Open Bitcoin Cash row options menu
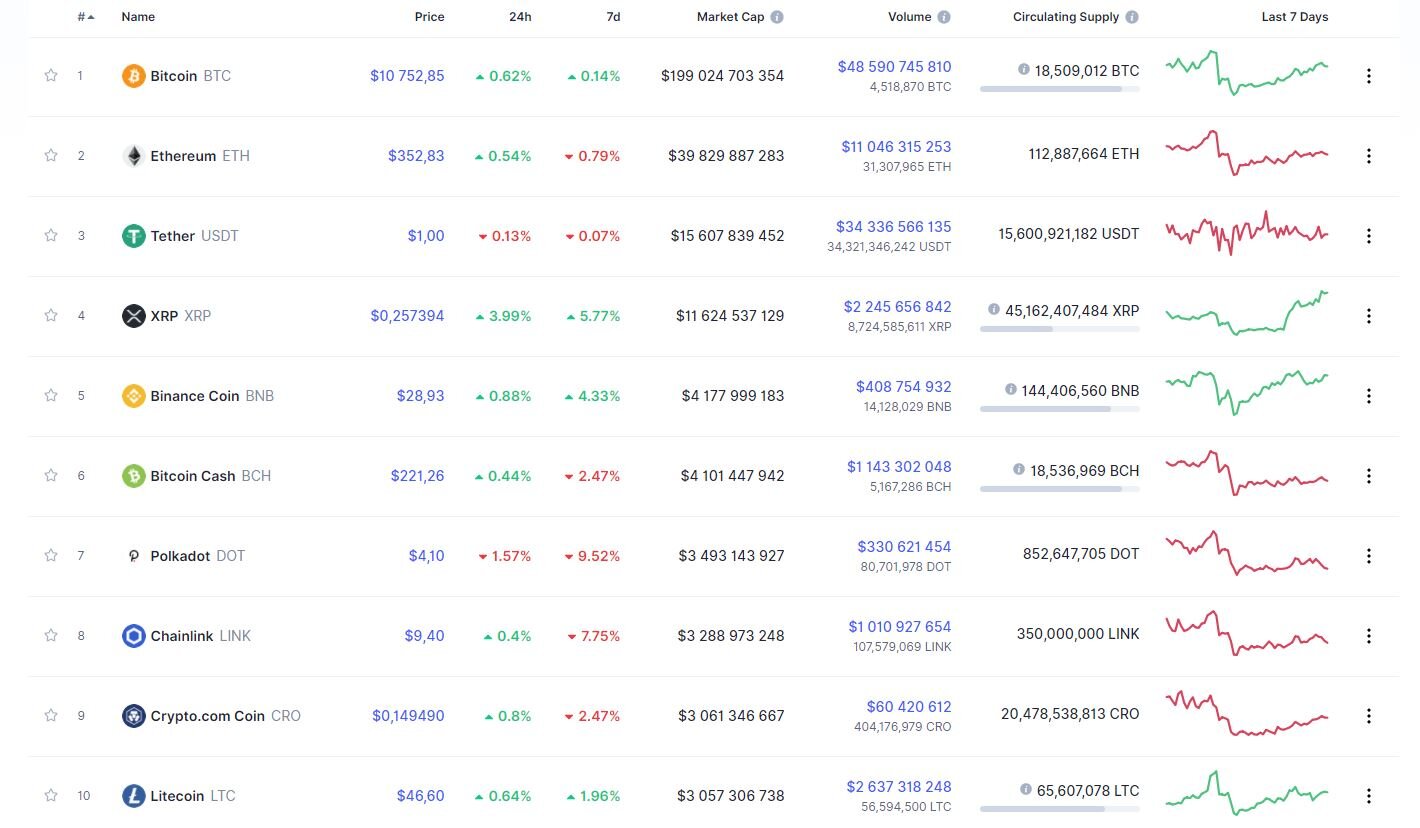The image size is (1420, 828). pos(1369,476)
